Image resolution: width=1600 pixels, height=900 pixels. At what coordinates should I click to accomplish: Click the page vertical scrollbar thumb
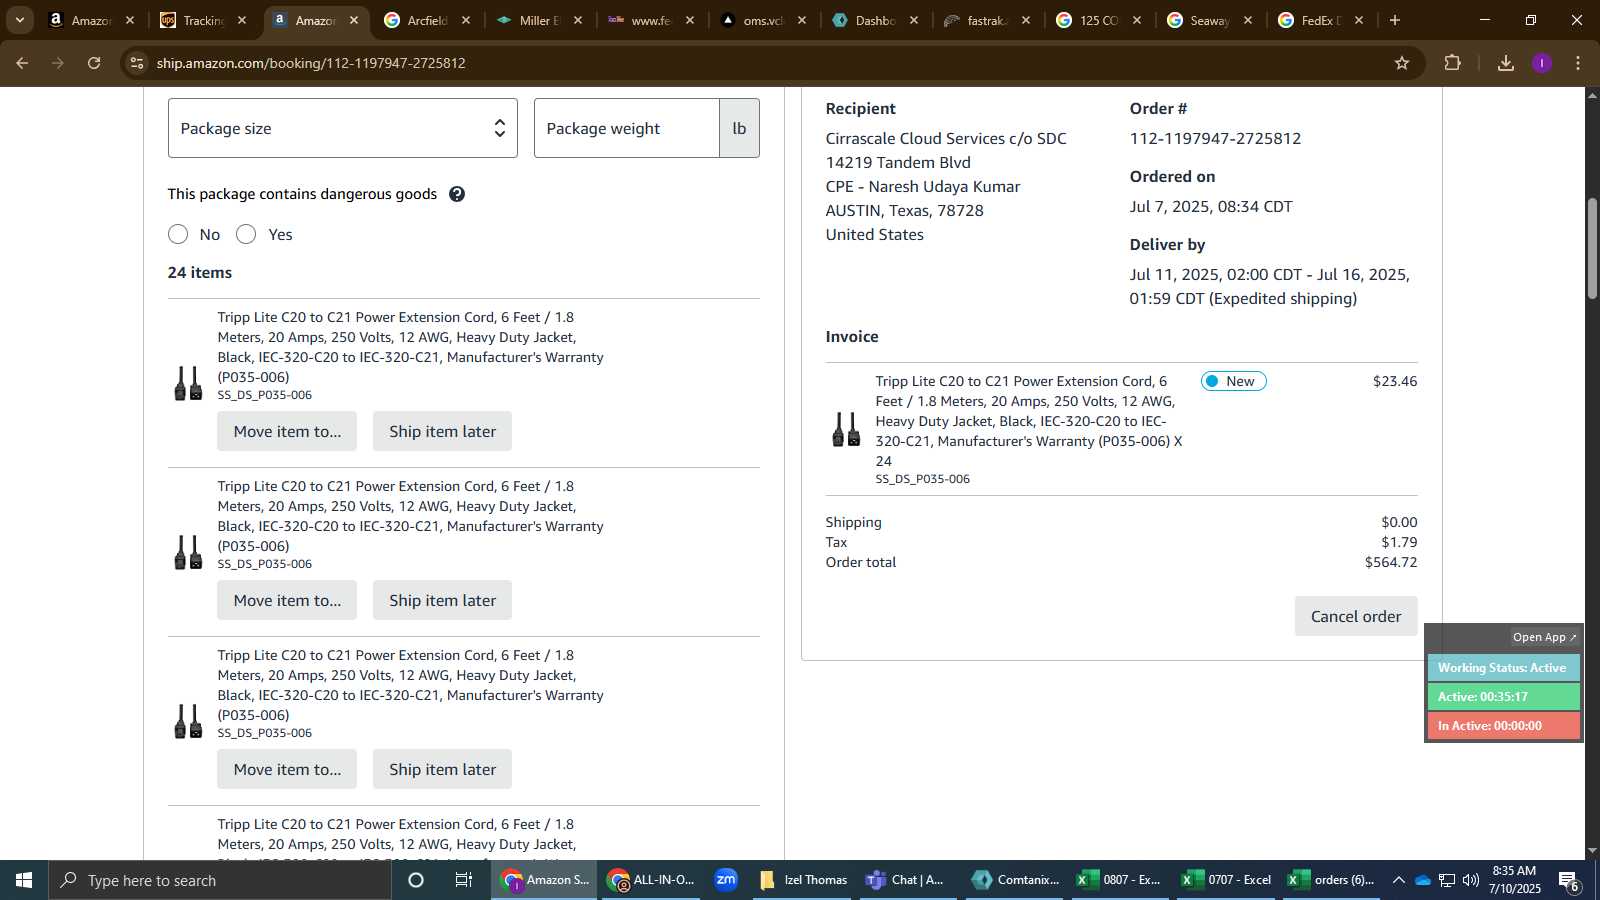click(x=1592, y=249)
